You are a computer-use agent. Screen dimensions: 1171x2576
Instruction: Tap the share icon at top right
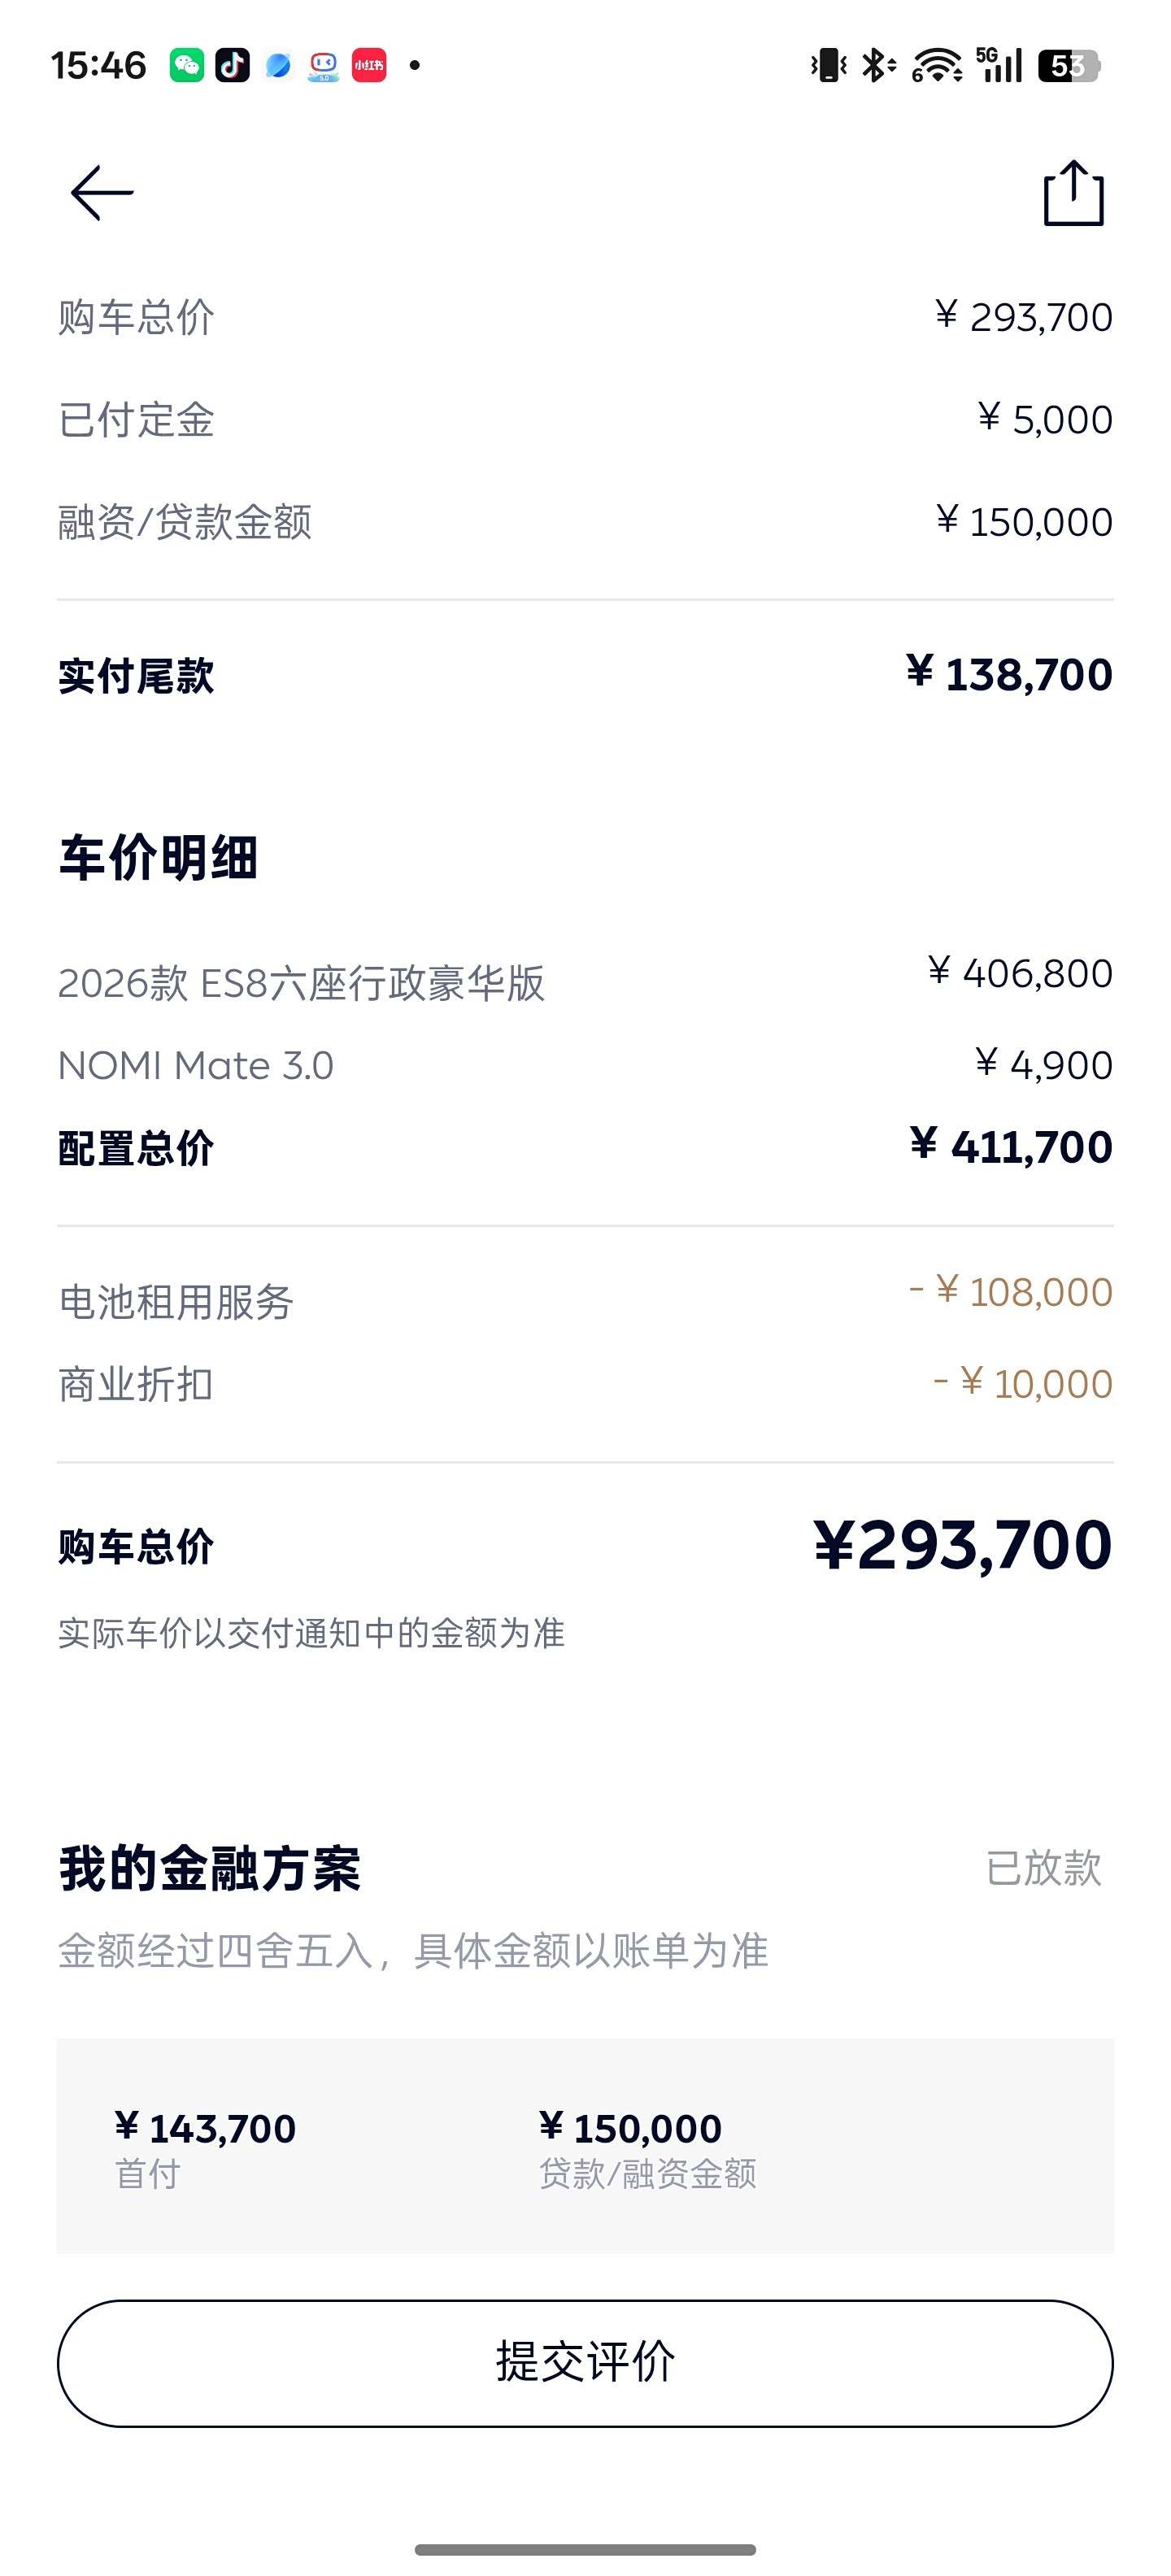pyautogui.click(x=1073, y=193)
